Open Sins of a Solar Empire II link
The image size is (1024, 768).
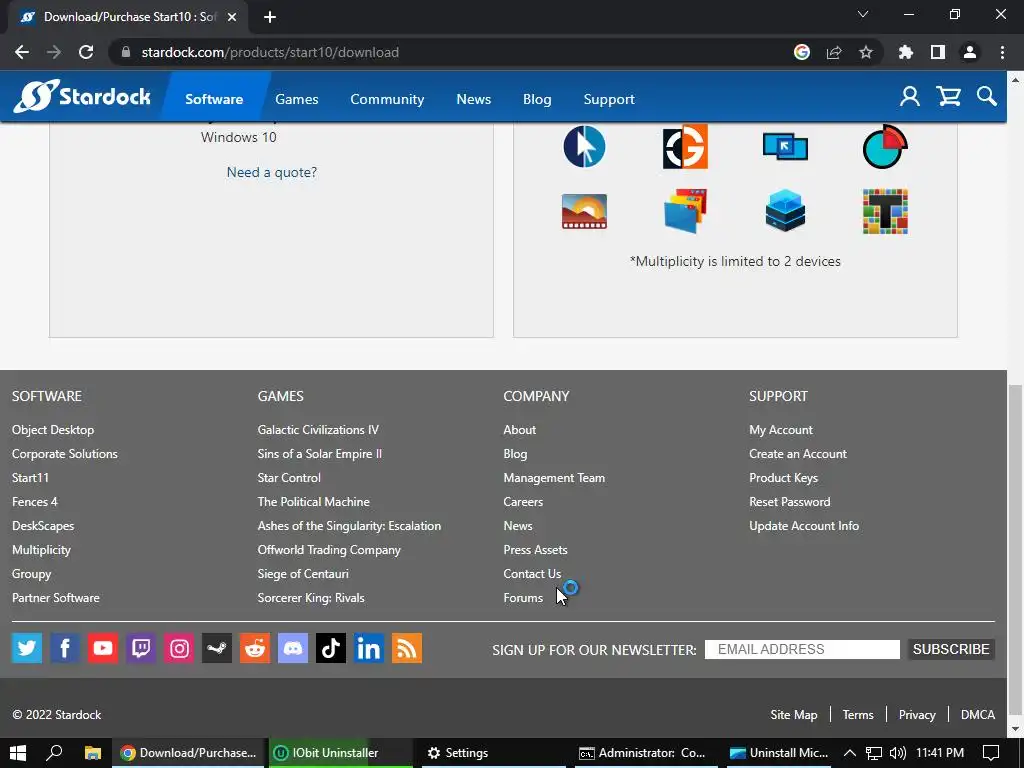pyautogui.click(x=319, y=454)
